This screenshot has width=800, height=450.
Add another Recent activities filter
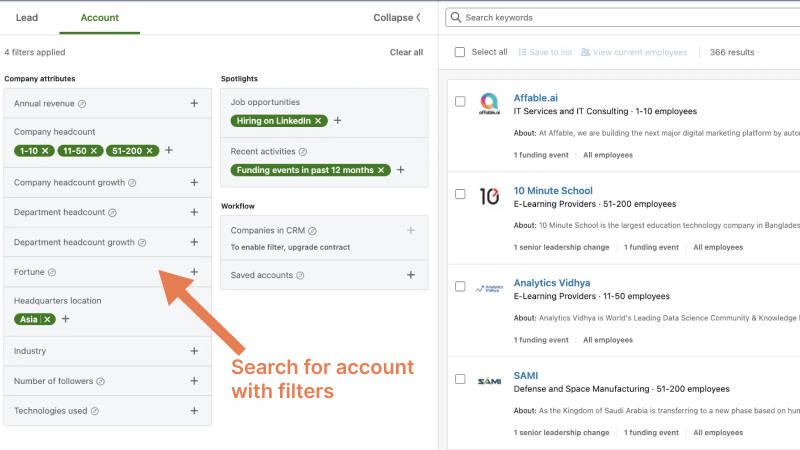pos(401,169)
